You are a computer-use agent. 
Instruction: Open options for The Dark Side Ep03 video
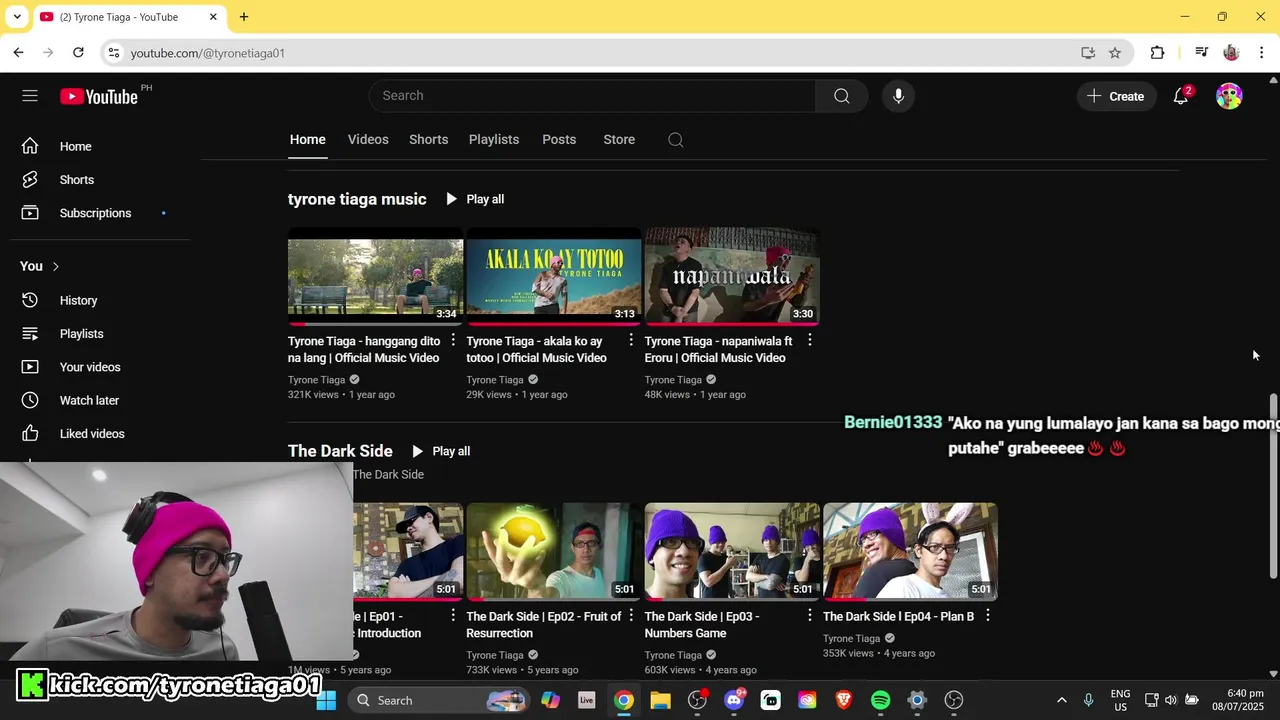point(809,616)
